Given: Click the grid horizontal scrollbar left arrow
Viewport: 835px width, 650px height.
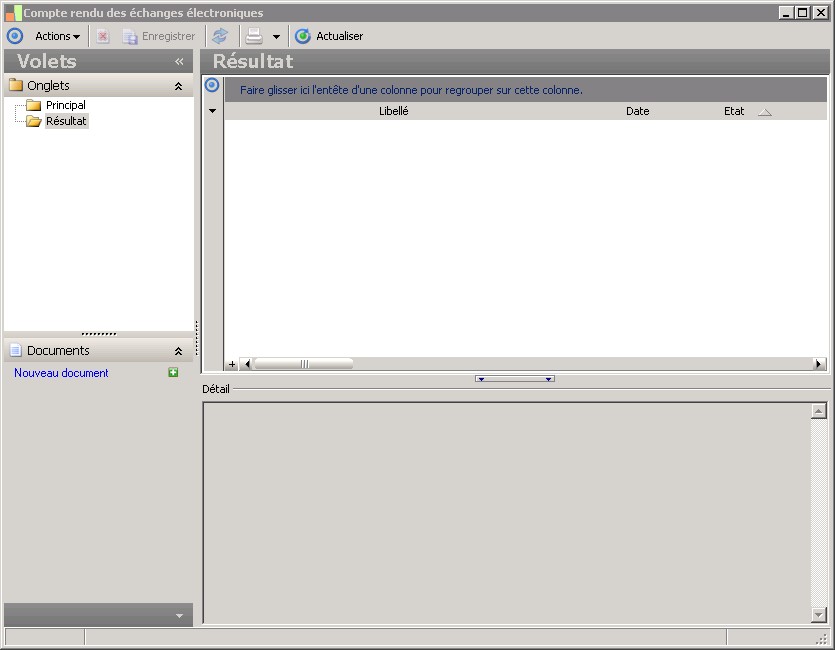Looking at the screenshot, I should [247, 365].
